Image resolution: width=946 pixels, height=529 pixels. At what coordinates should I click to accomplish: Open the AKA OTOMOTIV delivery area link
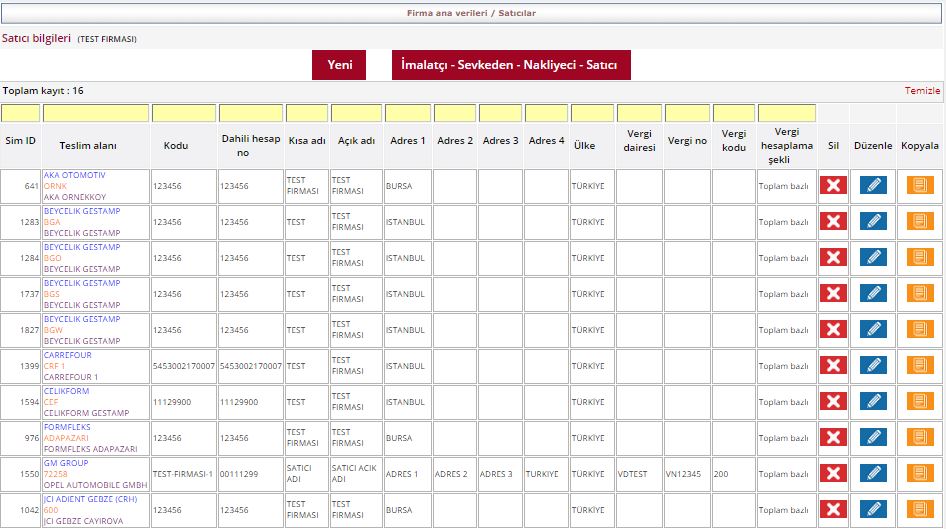(74, 175)
